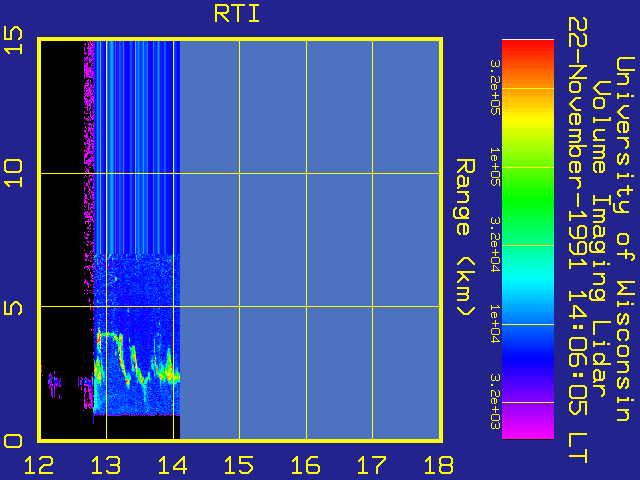The height and width of the screenshot is (480, 640).
Task: Click the RTI plot title
Action: pos(237,14)
